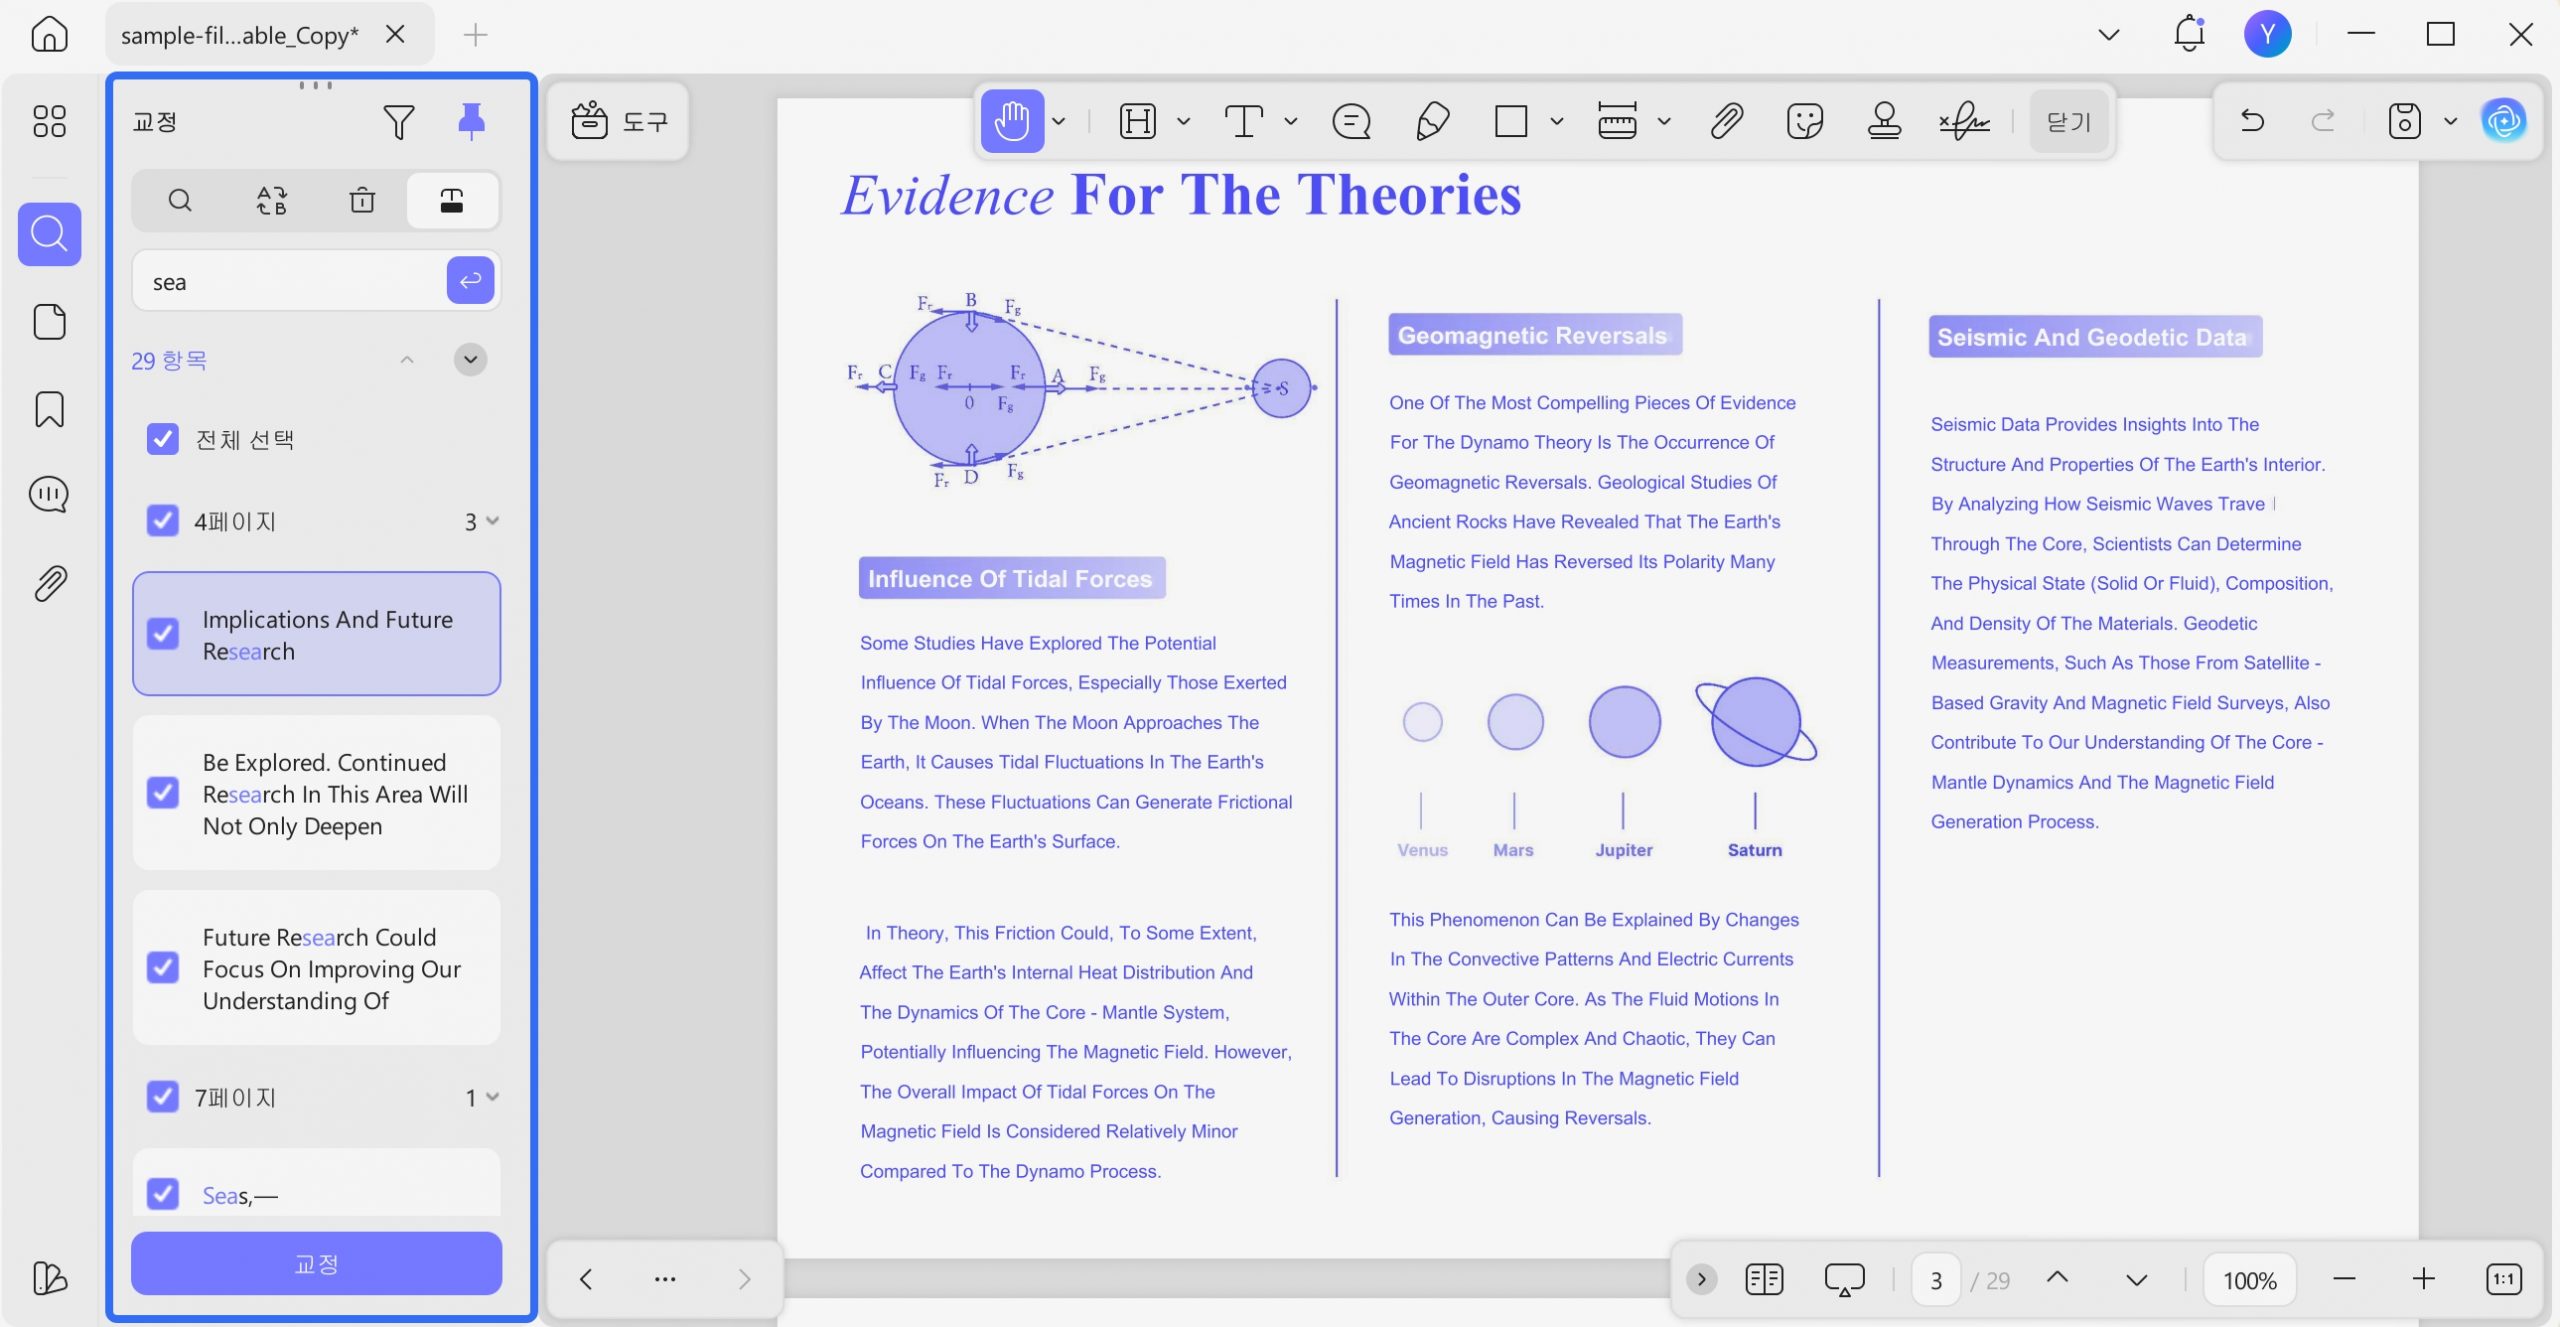Image resolution: width=2560 pixels, height=1327 pixels.
Task: Open the save options dropdown arrow
Action: click(x=2450, y=122)
